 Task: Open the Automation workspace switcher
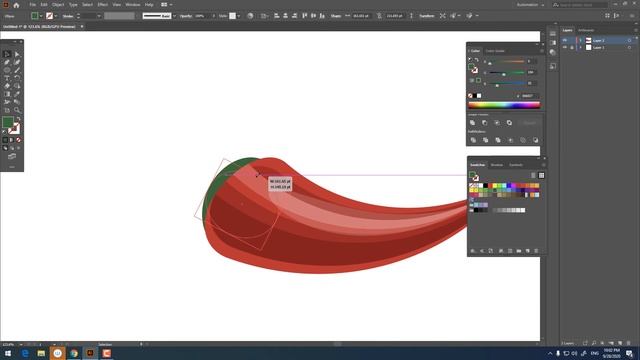pyautogui.click(x=530, y=5)
